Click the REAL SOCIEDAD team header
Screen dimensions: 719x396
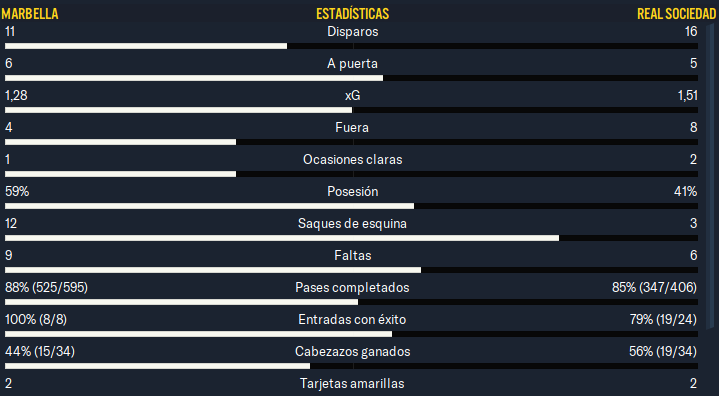(676, 14)
